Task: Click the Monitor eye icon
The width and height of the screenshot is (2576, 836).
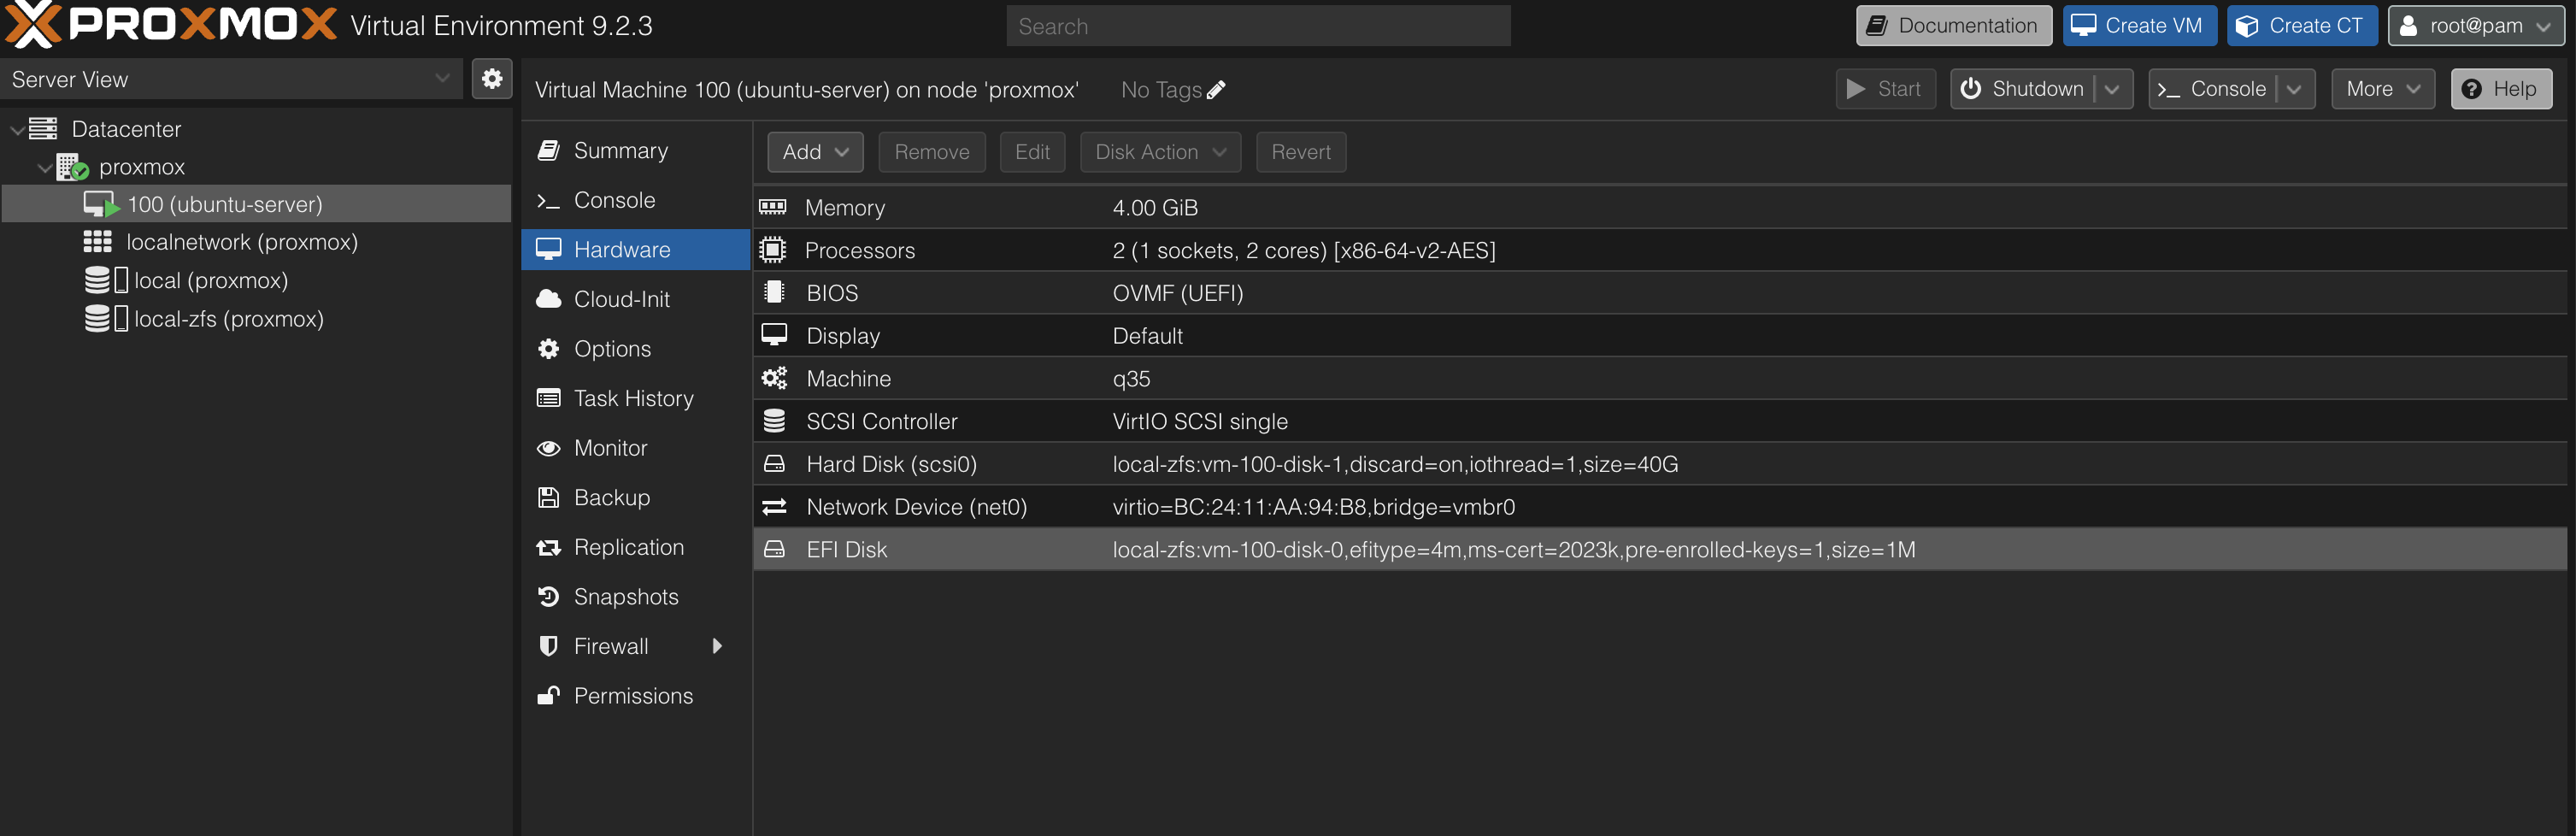Action: (x=548, y=448)
